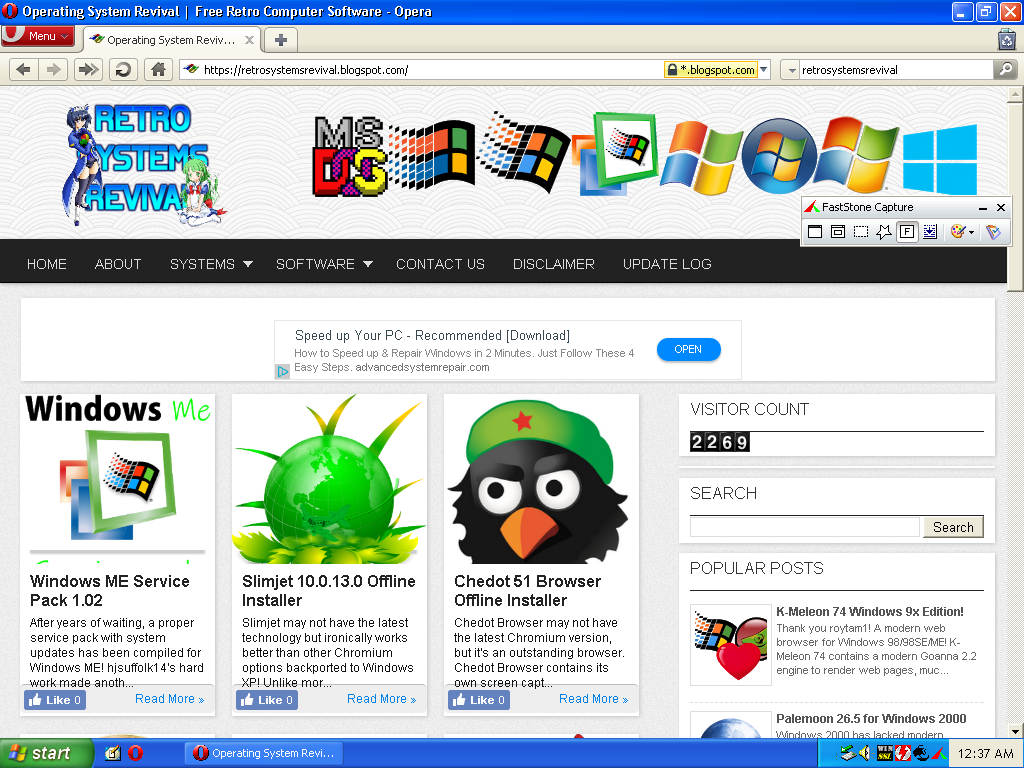This screenshot has width=1024, height=768.
Task: Like the Chedot 51 Browser post
Action: pyautogui.click(x=479, y=699)
